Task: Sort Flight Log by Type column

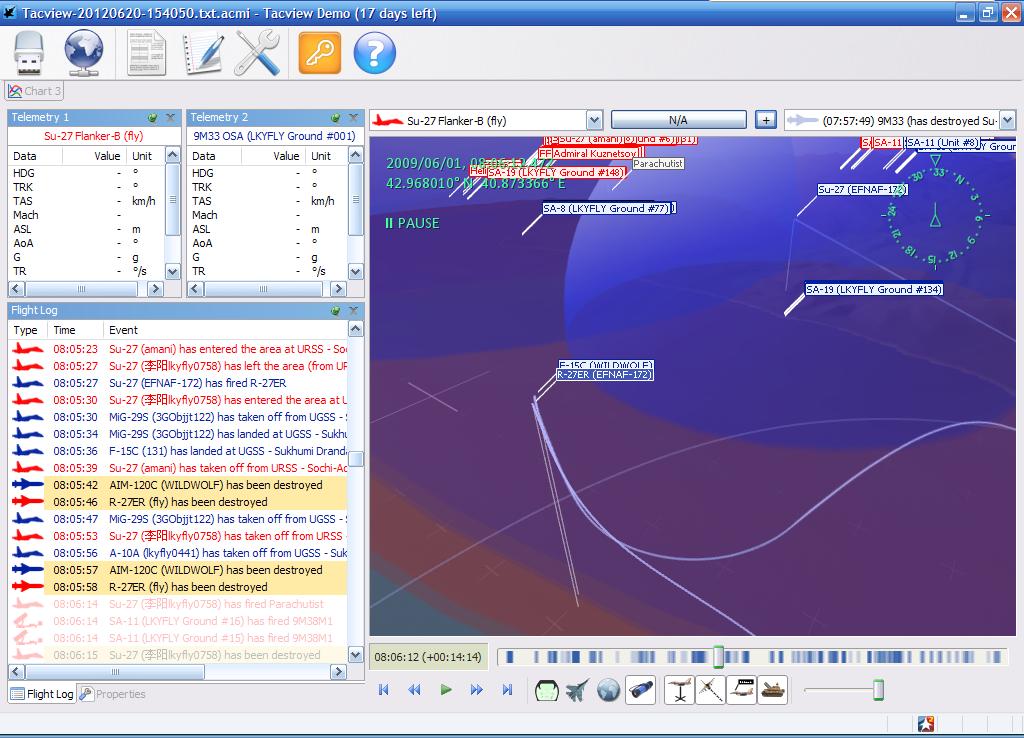Action: pyautogui.click(x=27, y=330)
